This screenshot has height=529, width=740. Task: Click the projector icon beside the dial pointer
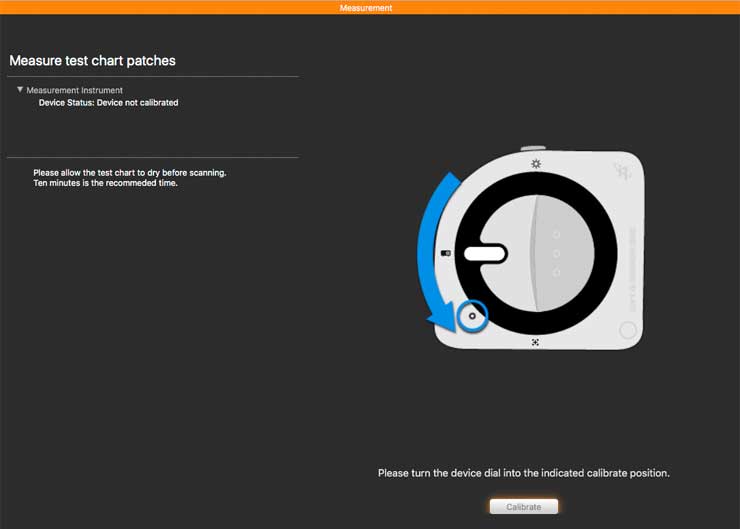446,253
